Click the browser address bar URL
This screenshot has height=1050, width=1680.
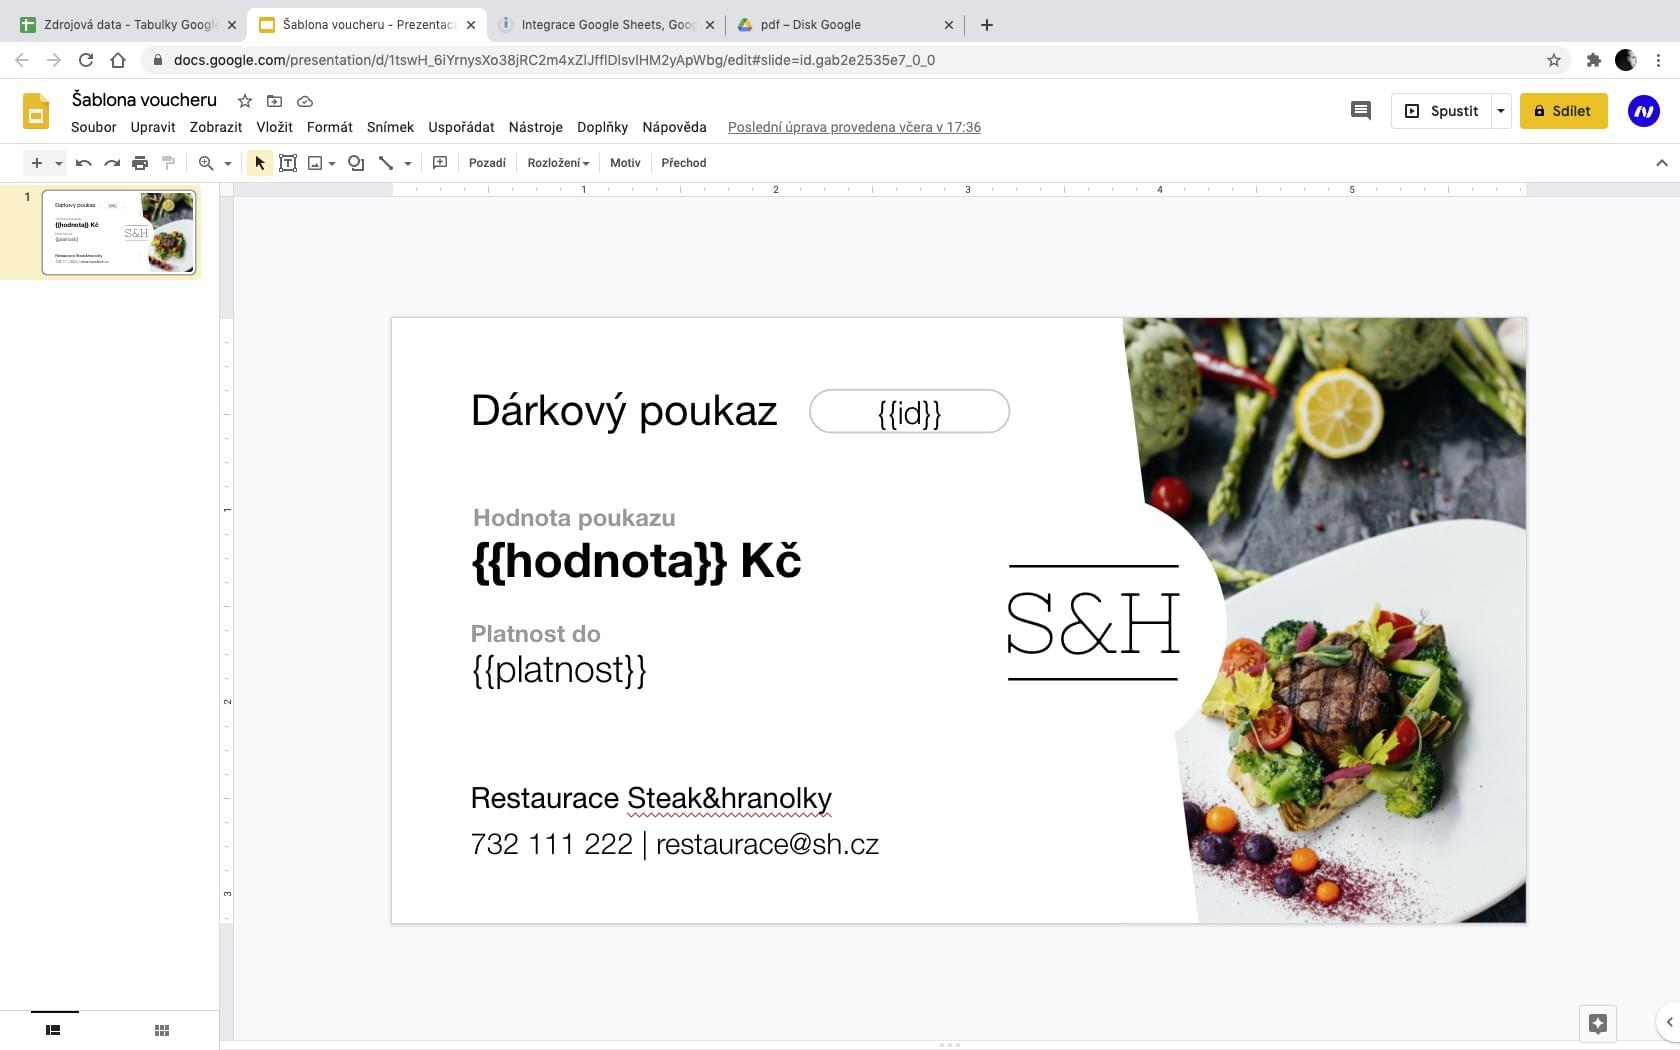click(554, 60)
